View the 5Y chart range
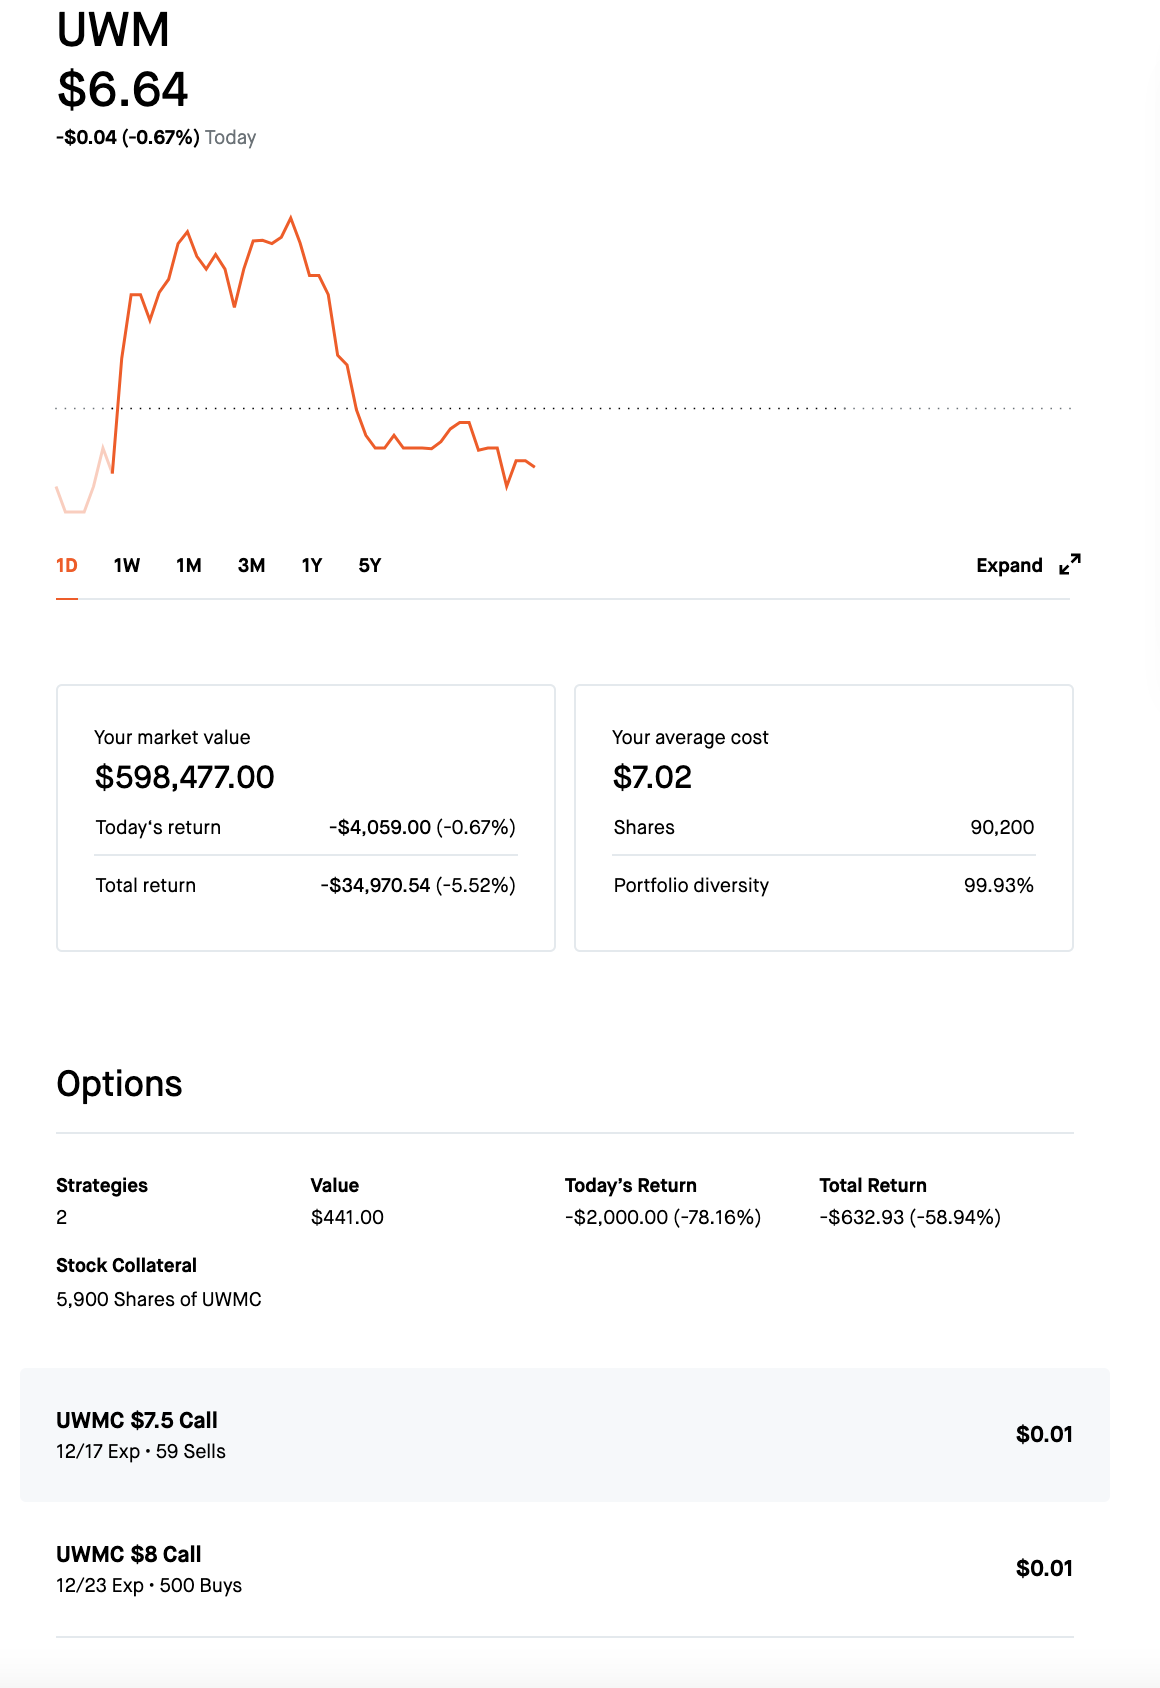Screen dimensions: 1160x1688 370,566
